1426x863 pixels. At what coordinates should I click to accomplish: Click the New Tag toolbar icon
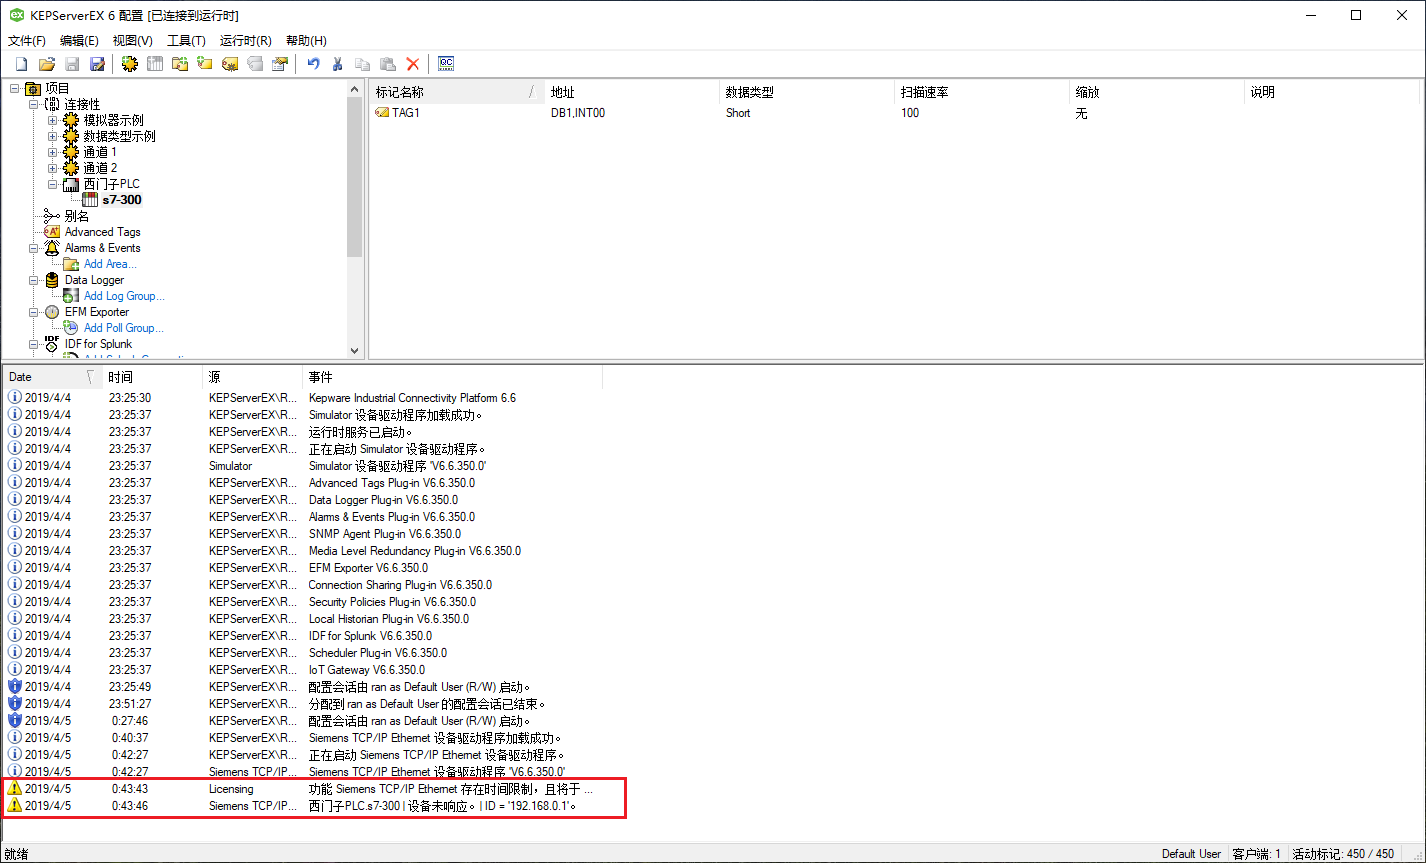coord(207,63)
